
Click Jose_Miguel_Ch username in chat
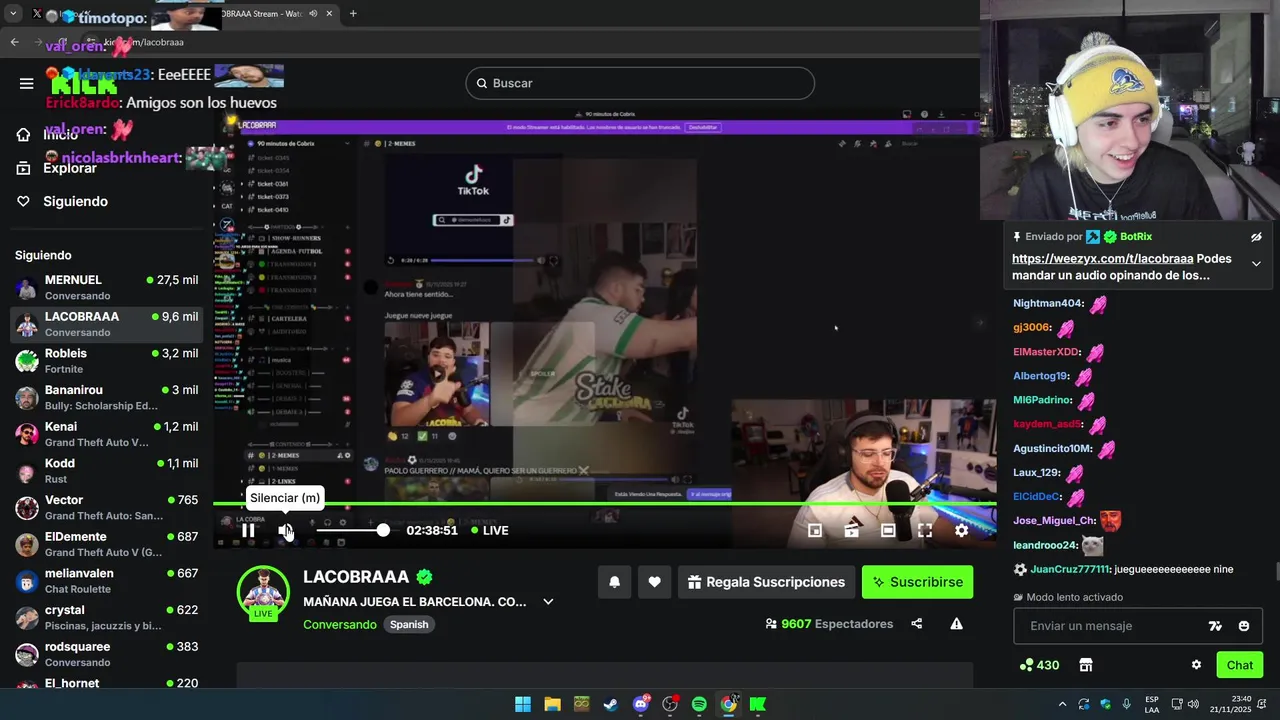click(x=1054, y=520)
